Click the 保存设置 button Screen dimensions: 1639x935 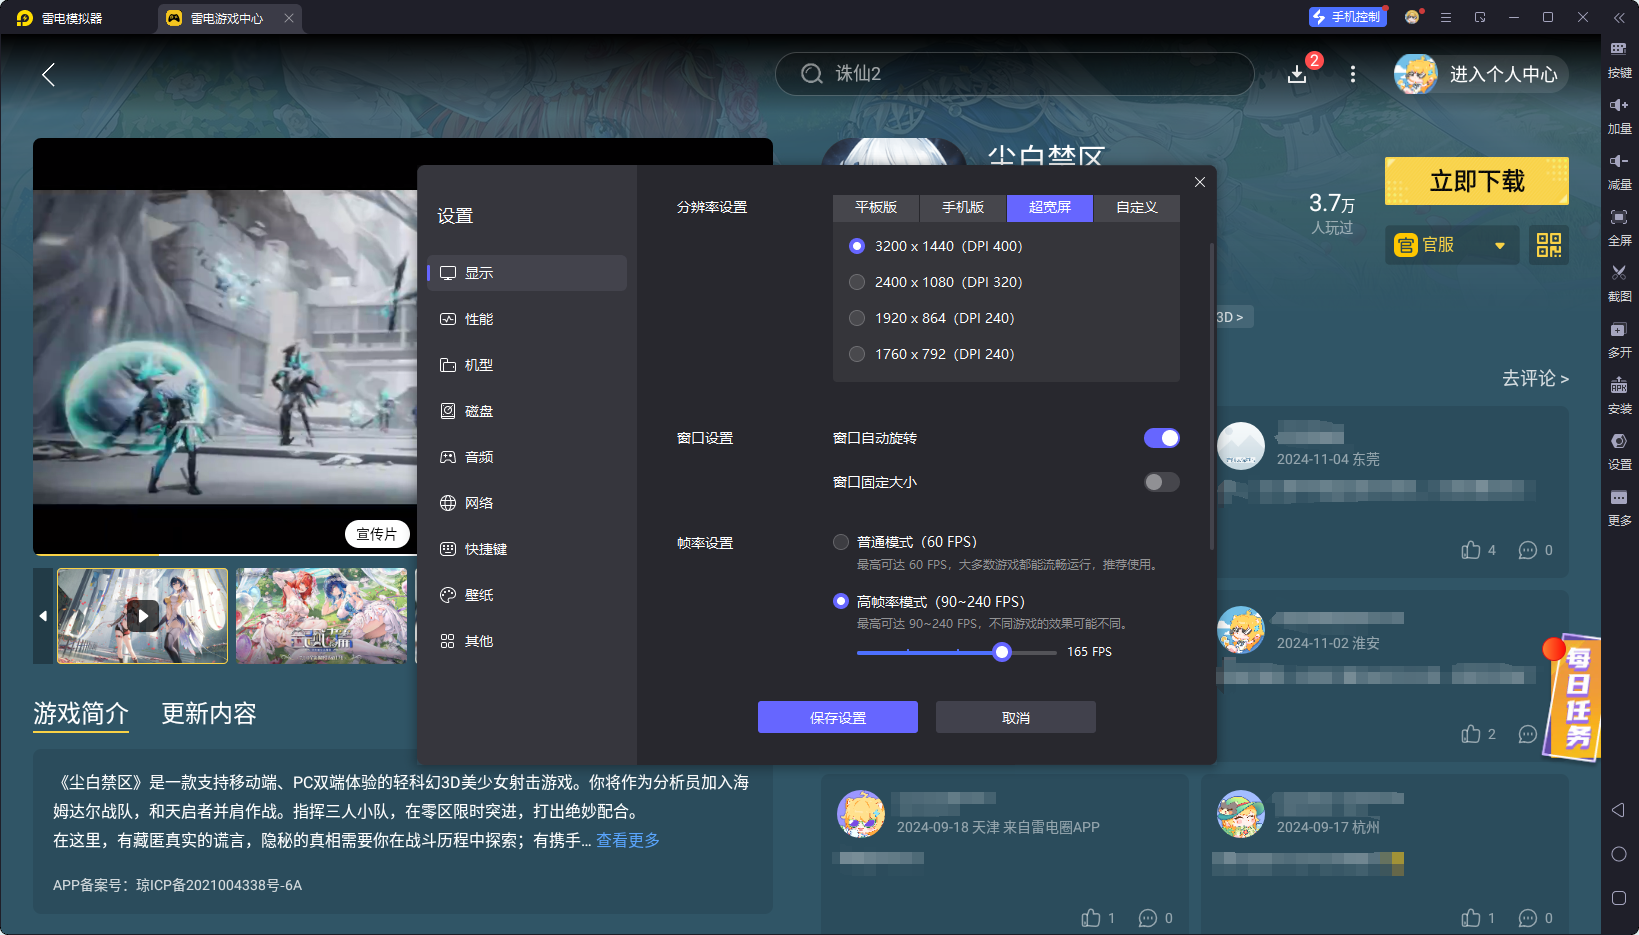coord(838,717)
